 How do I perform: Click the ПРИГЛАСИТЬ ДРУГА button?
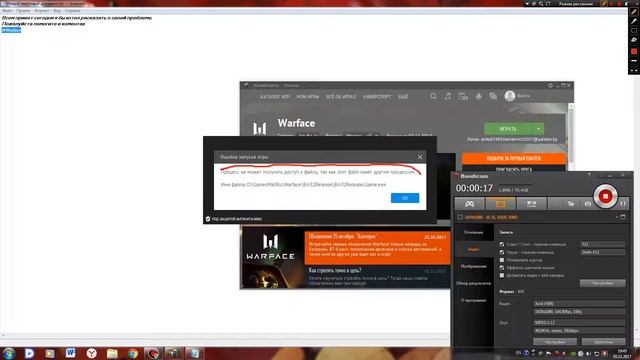point(513,169)
